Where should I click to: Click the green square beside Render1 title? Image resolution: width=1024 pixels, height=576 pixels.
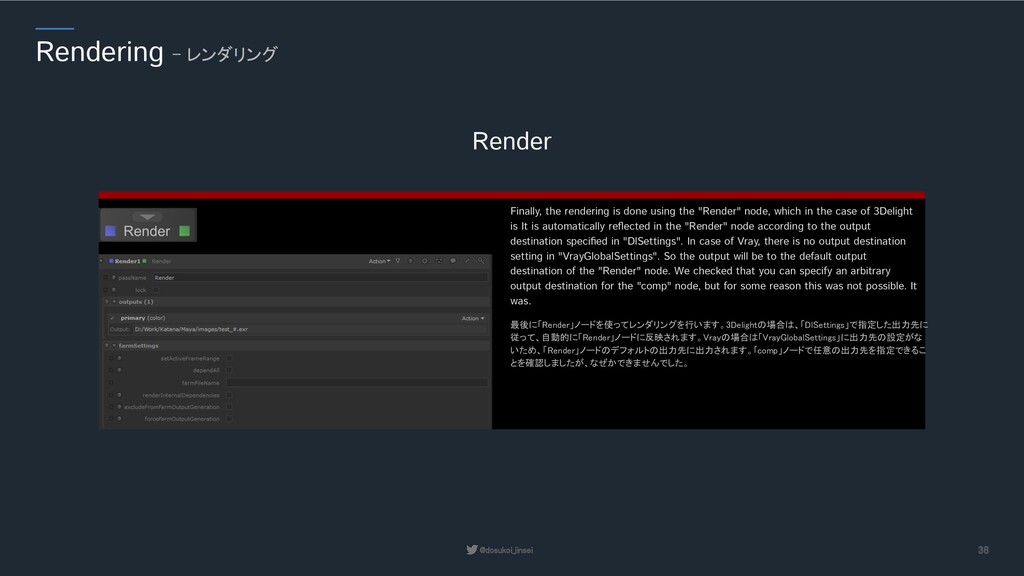pos(144,261)
